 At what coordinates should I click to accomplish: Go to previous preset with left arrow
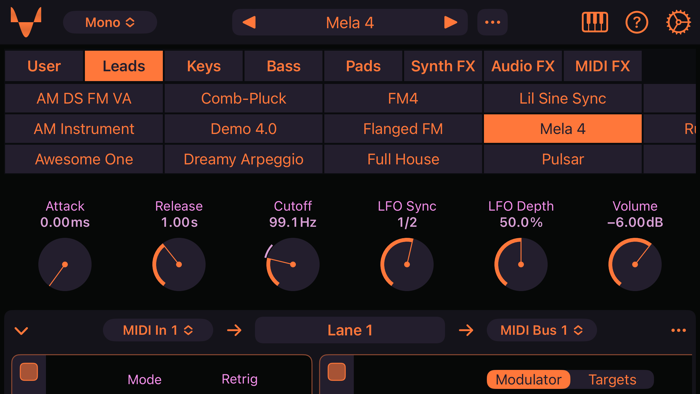[249, 22]
